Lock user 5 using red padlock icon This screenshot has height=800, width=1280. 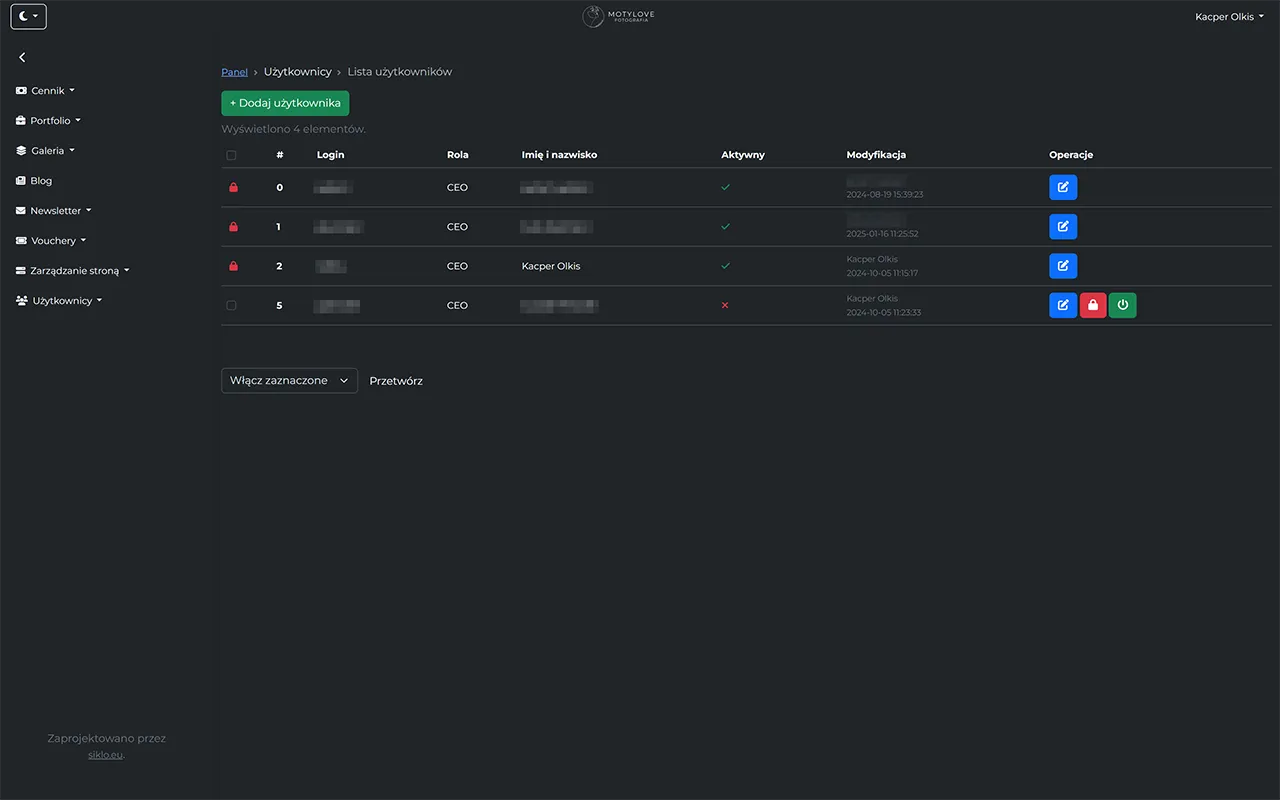[x=1093, y=305]
